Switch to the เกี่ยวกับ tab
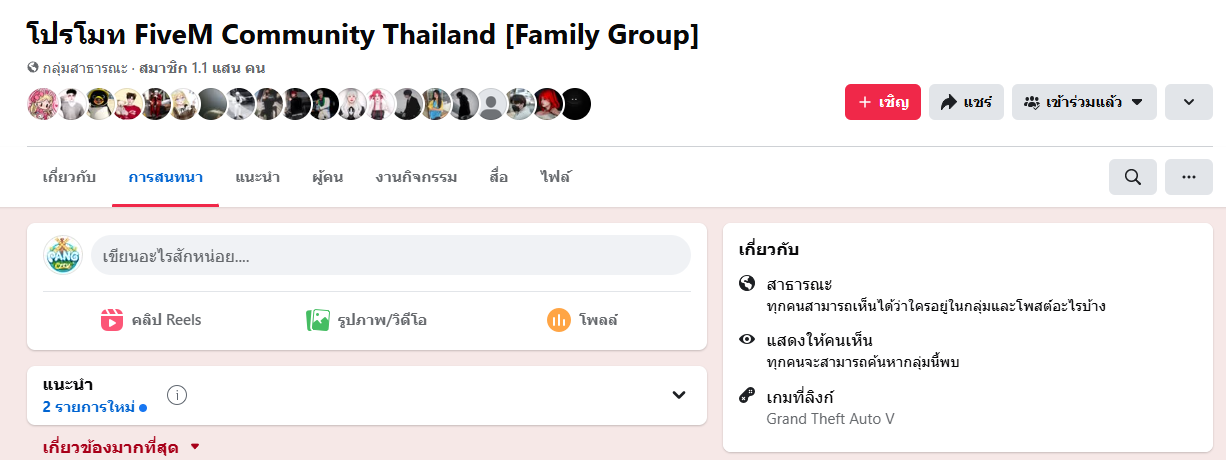The image size is (1226, 460). click(69, 177)
